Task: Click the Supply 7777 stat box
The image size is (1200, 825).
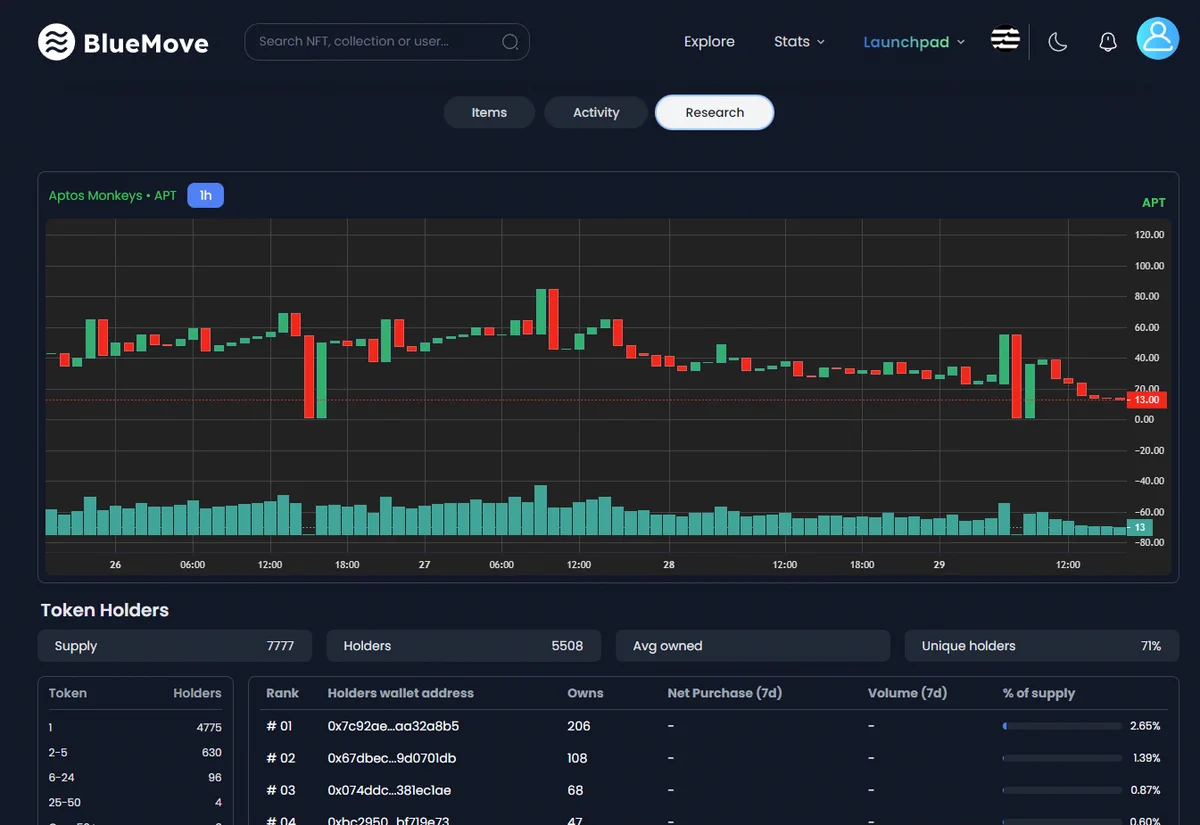Action: (x=175, y=646)
